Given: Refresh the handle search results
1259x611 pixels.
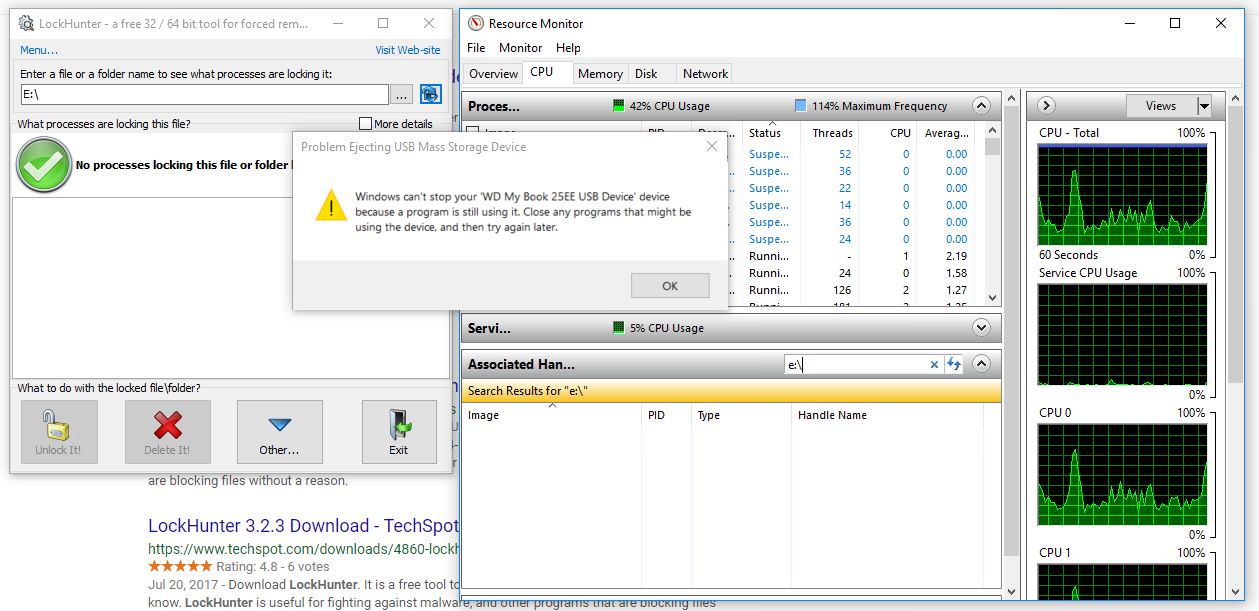Looking at the screenshot, I should click(x=952, y=364).
